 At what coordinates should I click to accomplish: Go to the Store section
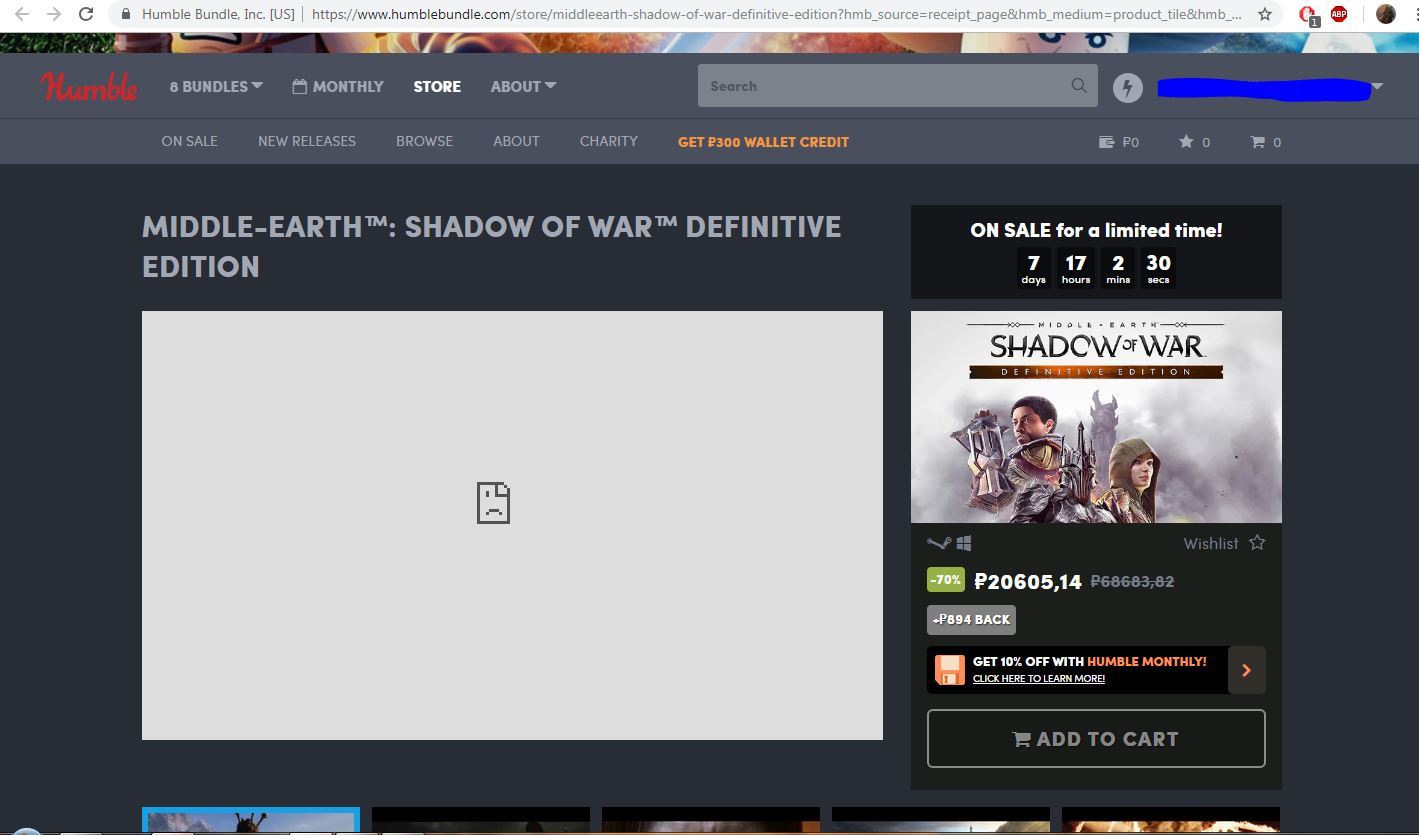coord(437,86)
